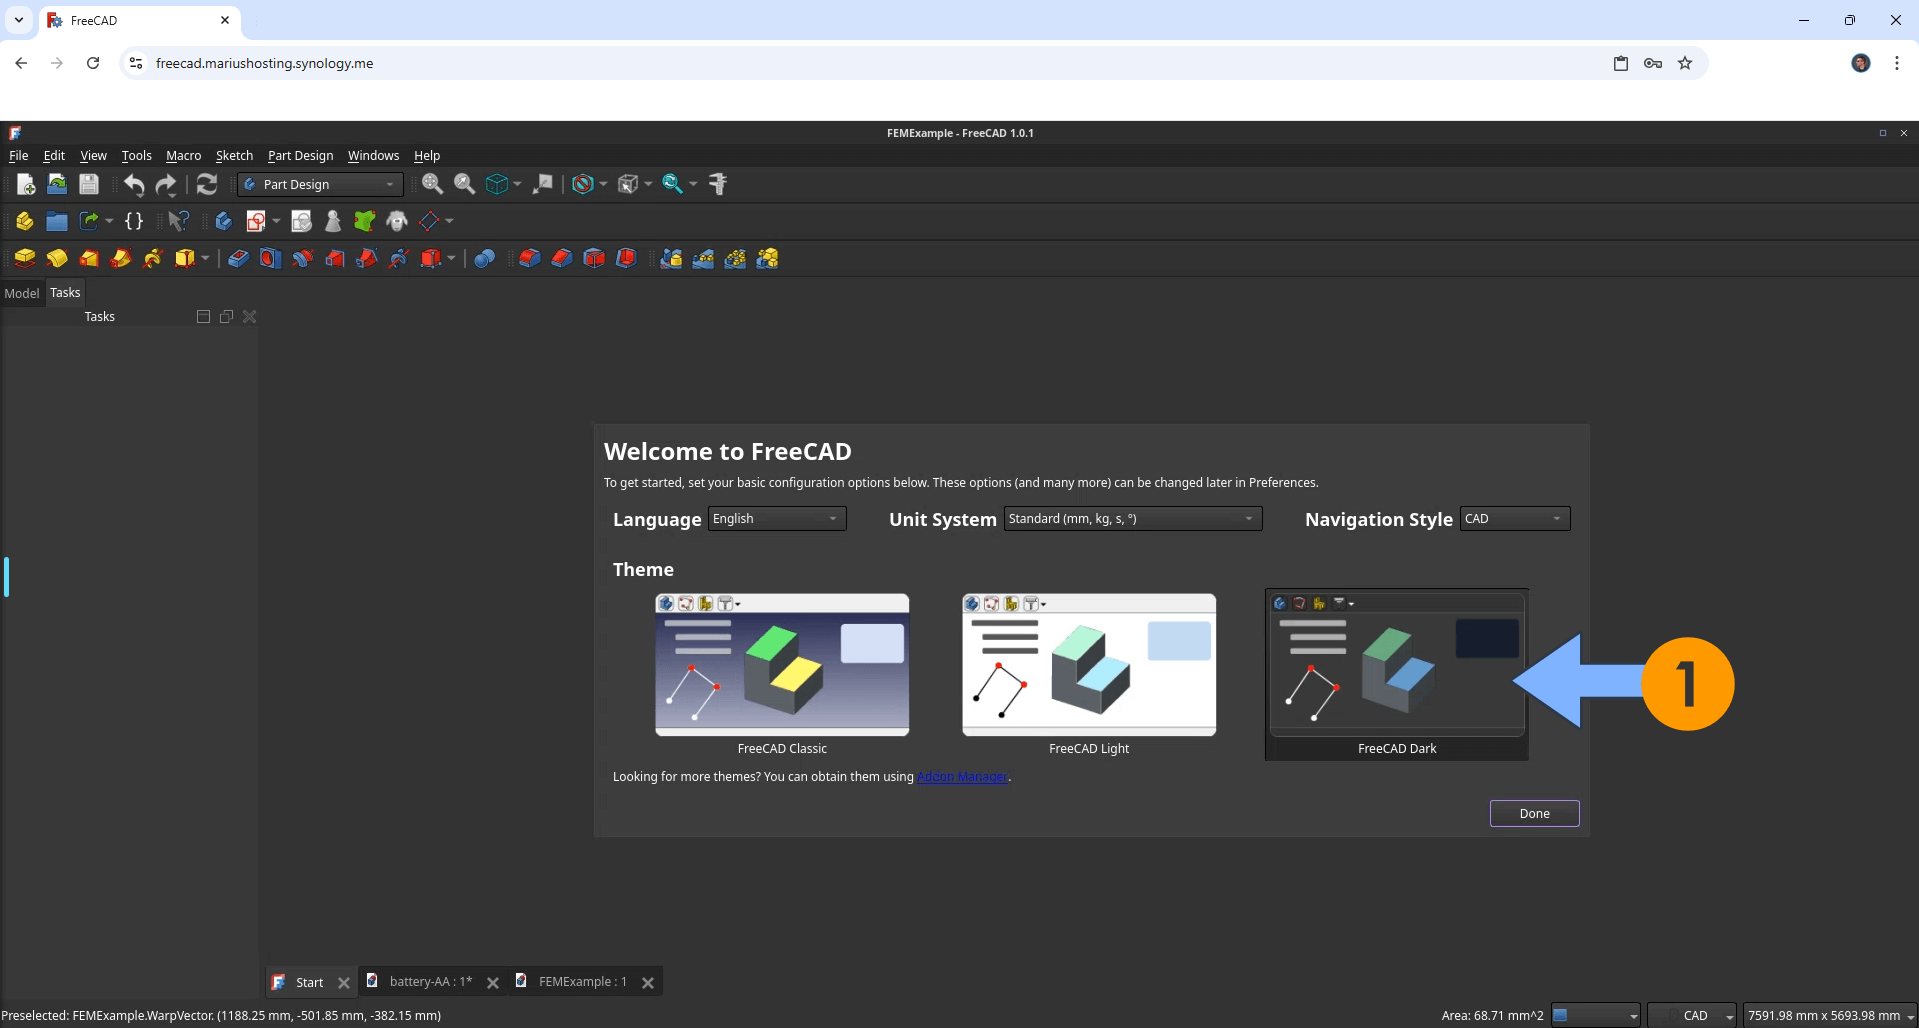Choose the FreeCAD Dark theme thumbnail
The image size is (1919, 1028).
pos(1397,665)
